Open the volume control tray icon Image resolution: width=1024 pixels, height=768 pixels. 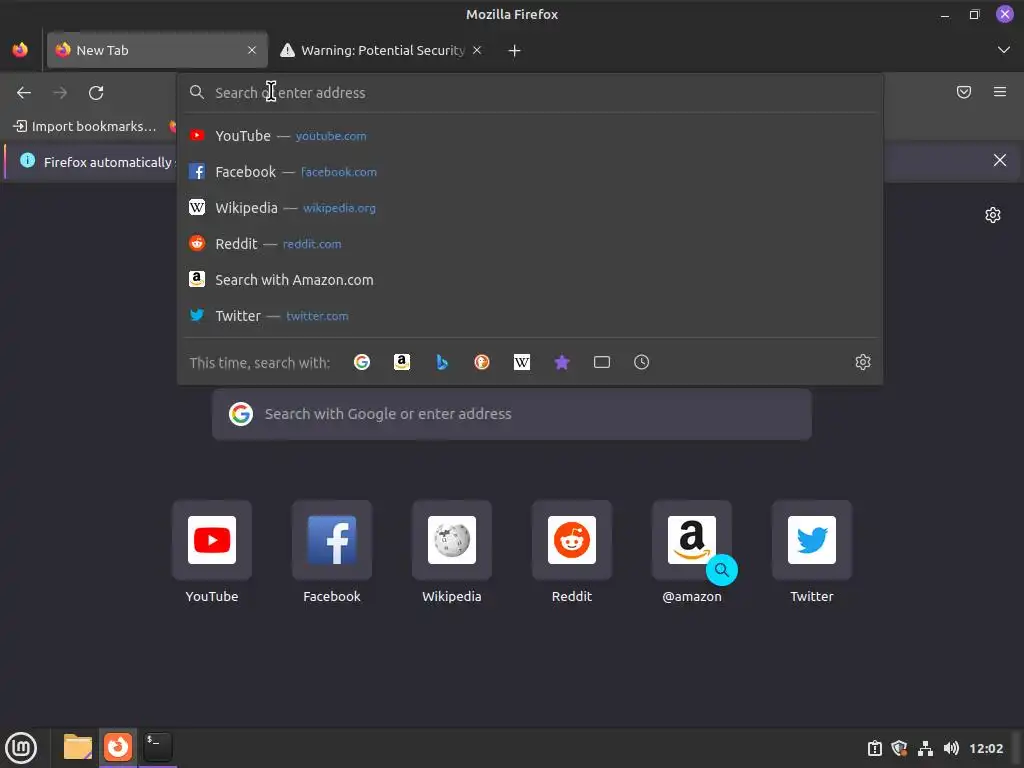(x=951, y=748)
